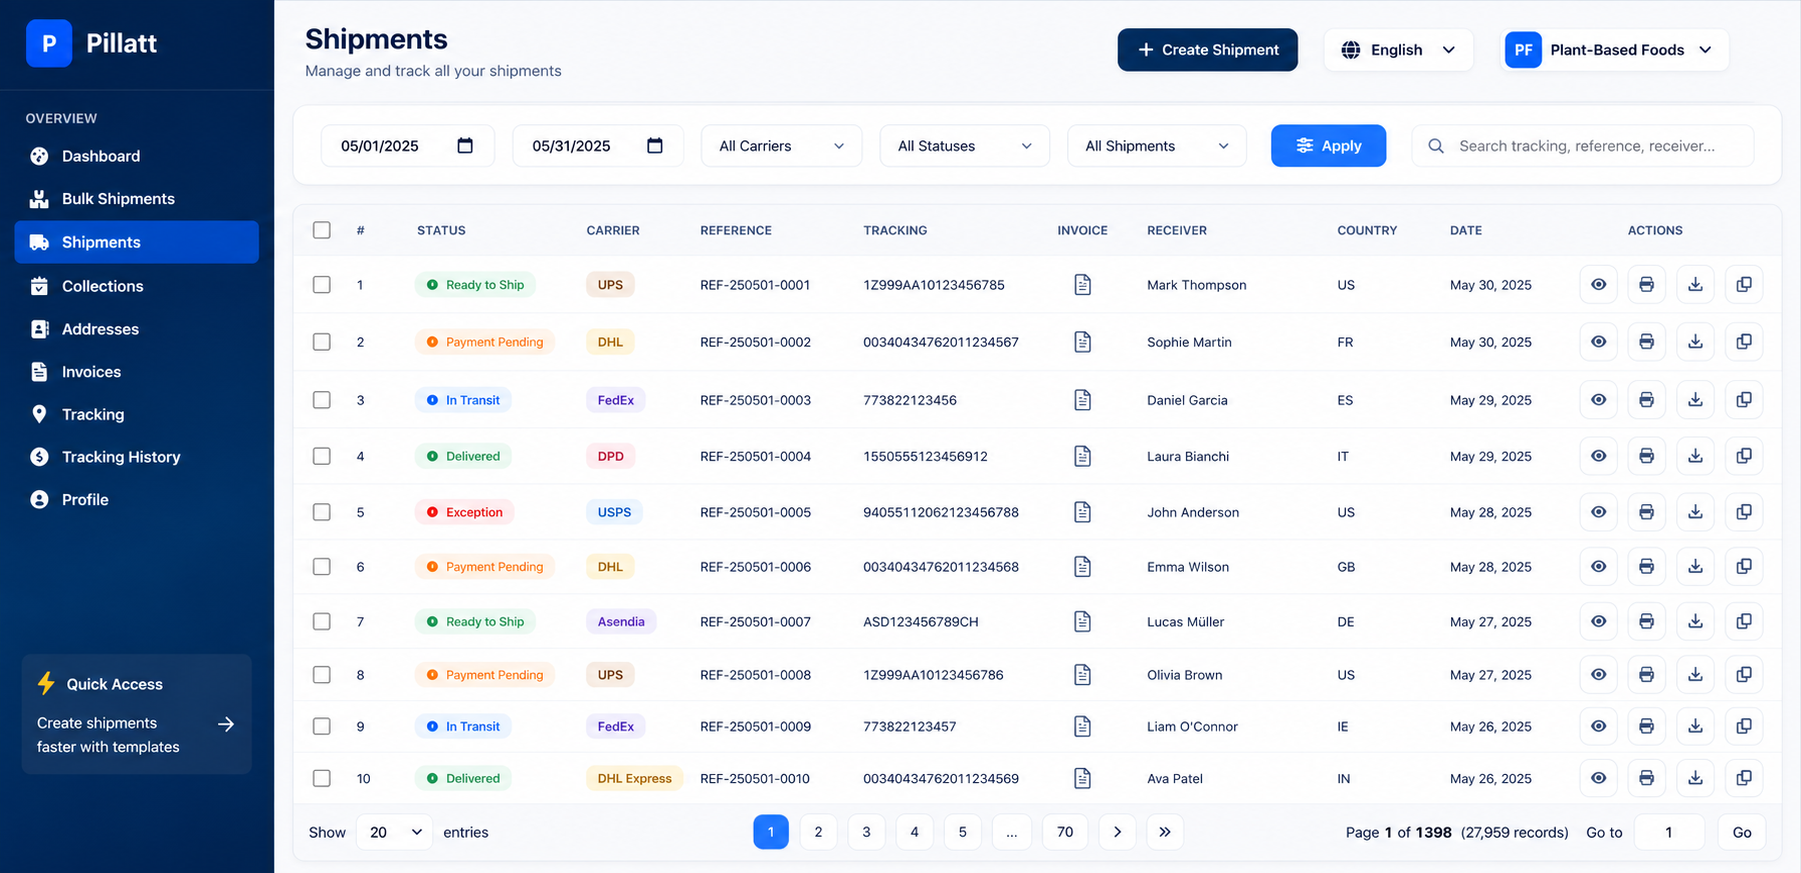Open calendar picker for start date 05/01/2025
Screen dimensions: 1801x873
465,146
